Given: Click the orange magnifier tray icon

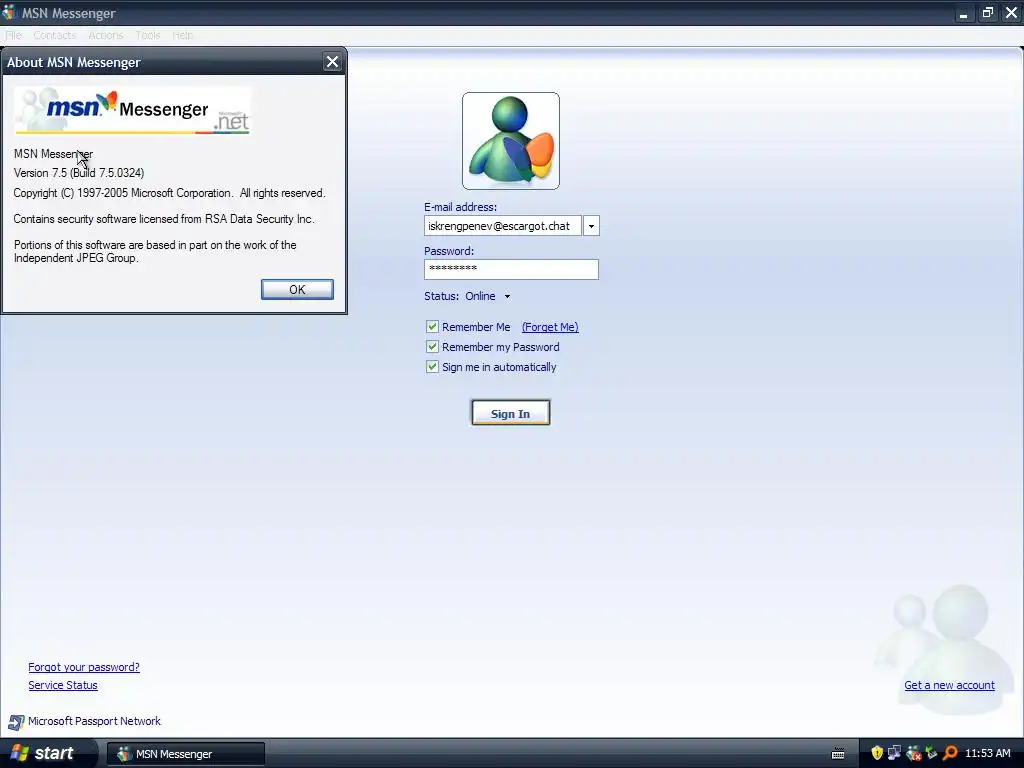Looking at the screenshot, I should (x=950, y=753).
